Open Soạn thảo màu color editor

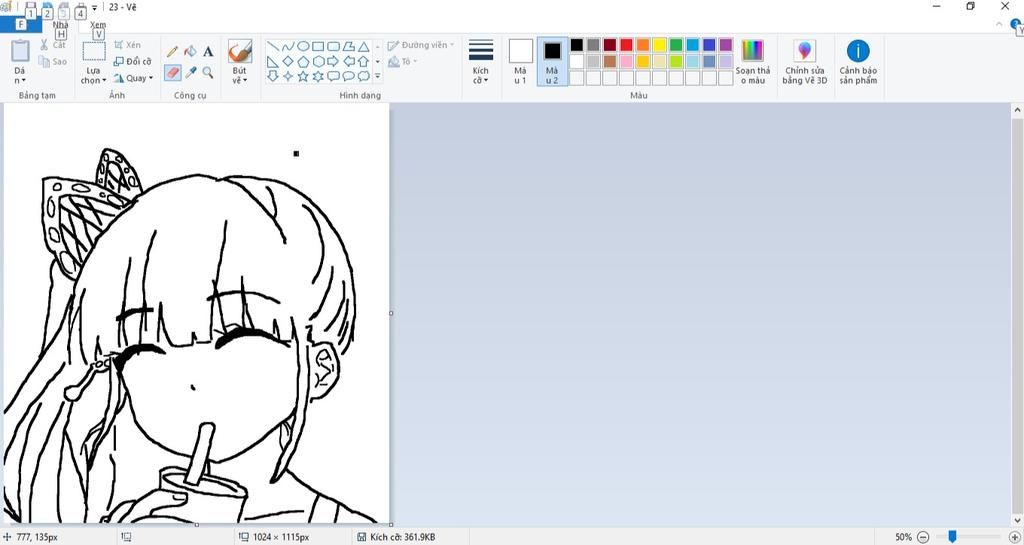752,62
